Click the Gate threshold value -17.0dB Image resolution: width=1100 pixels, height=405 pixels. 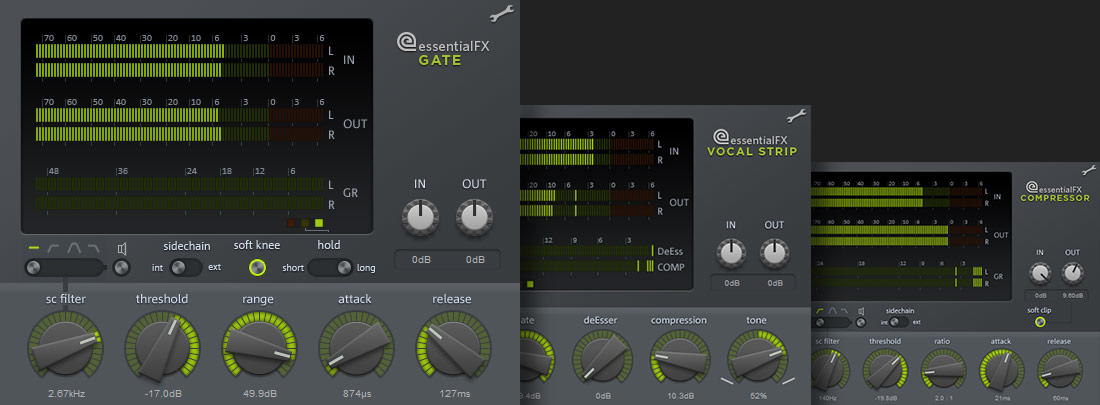(x=163, y=394)
